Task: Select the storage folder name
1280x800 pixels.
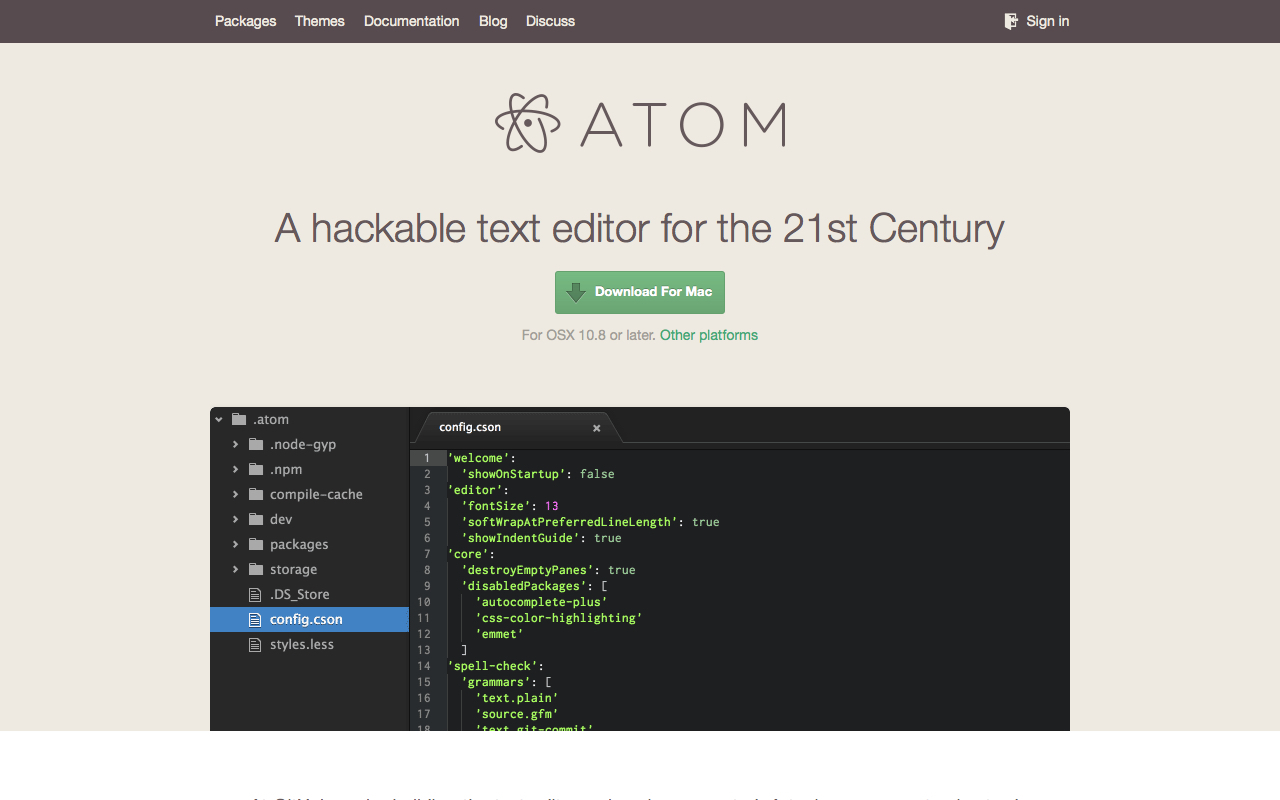Action: 293,569
